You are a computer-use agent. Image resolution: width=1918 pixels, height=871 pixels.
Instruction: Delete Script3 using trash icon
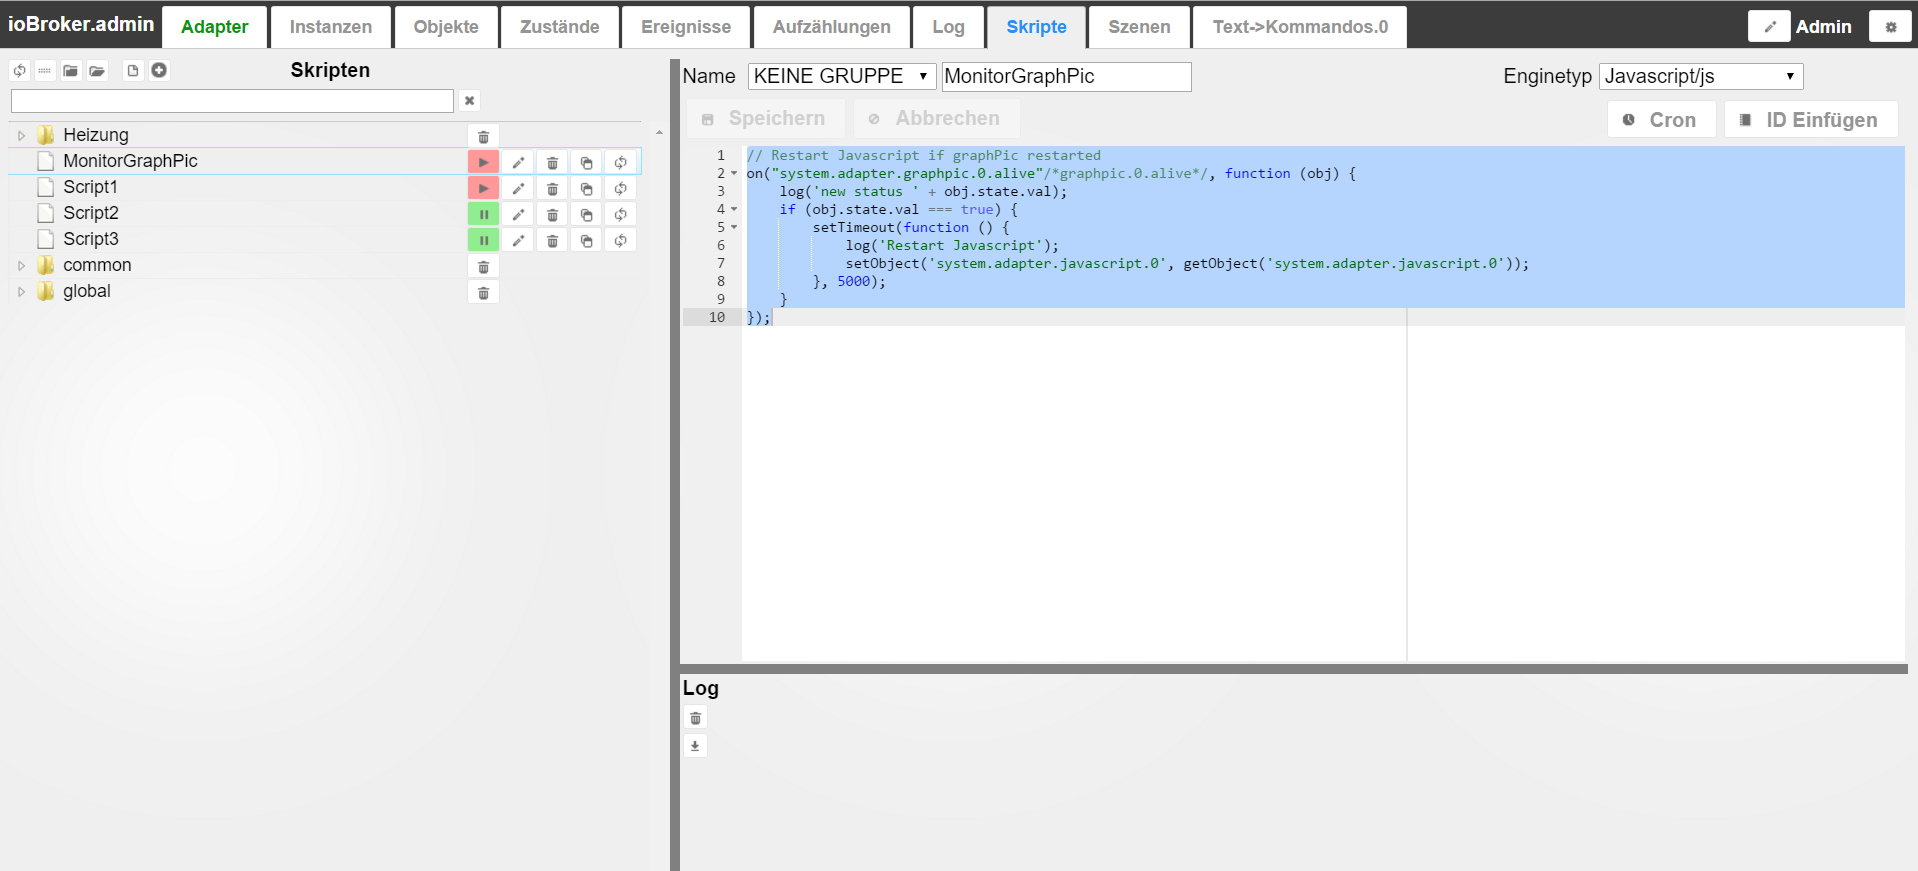pos(552,241)
